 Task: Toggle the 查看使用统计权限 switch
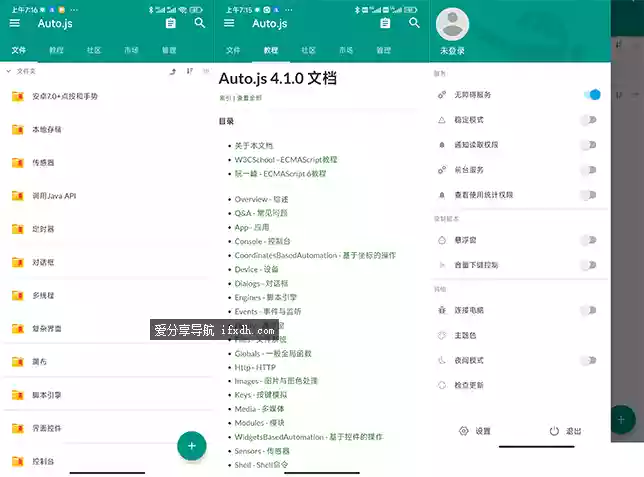click(x=589, y=195)
